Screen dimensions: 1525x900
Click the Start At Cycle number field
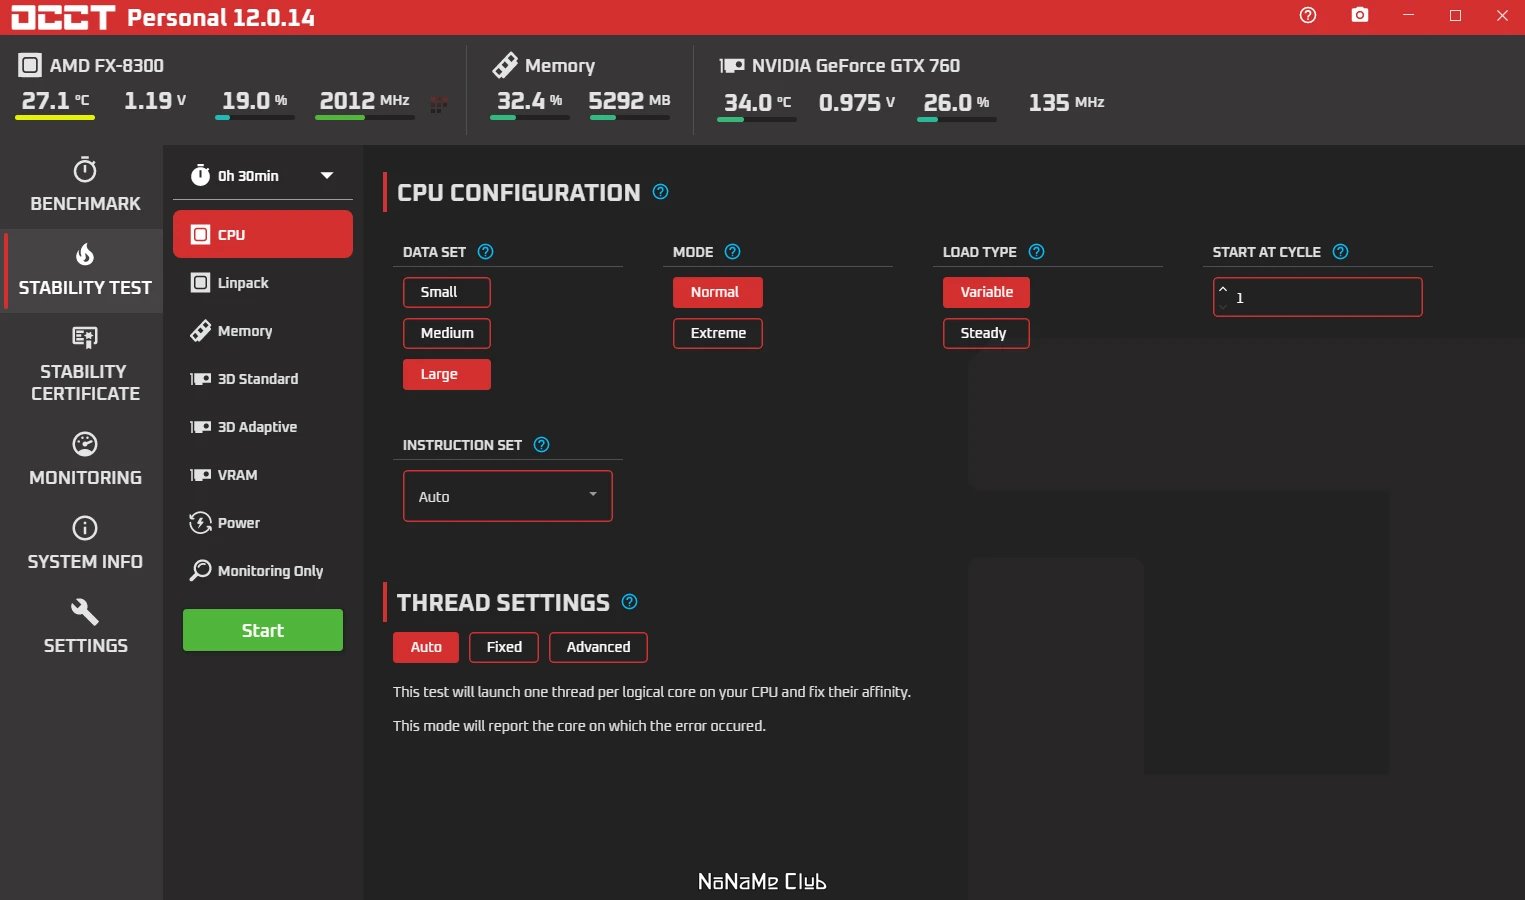1318,297
